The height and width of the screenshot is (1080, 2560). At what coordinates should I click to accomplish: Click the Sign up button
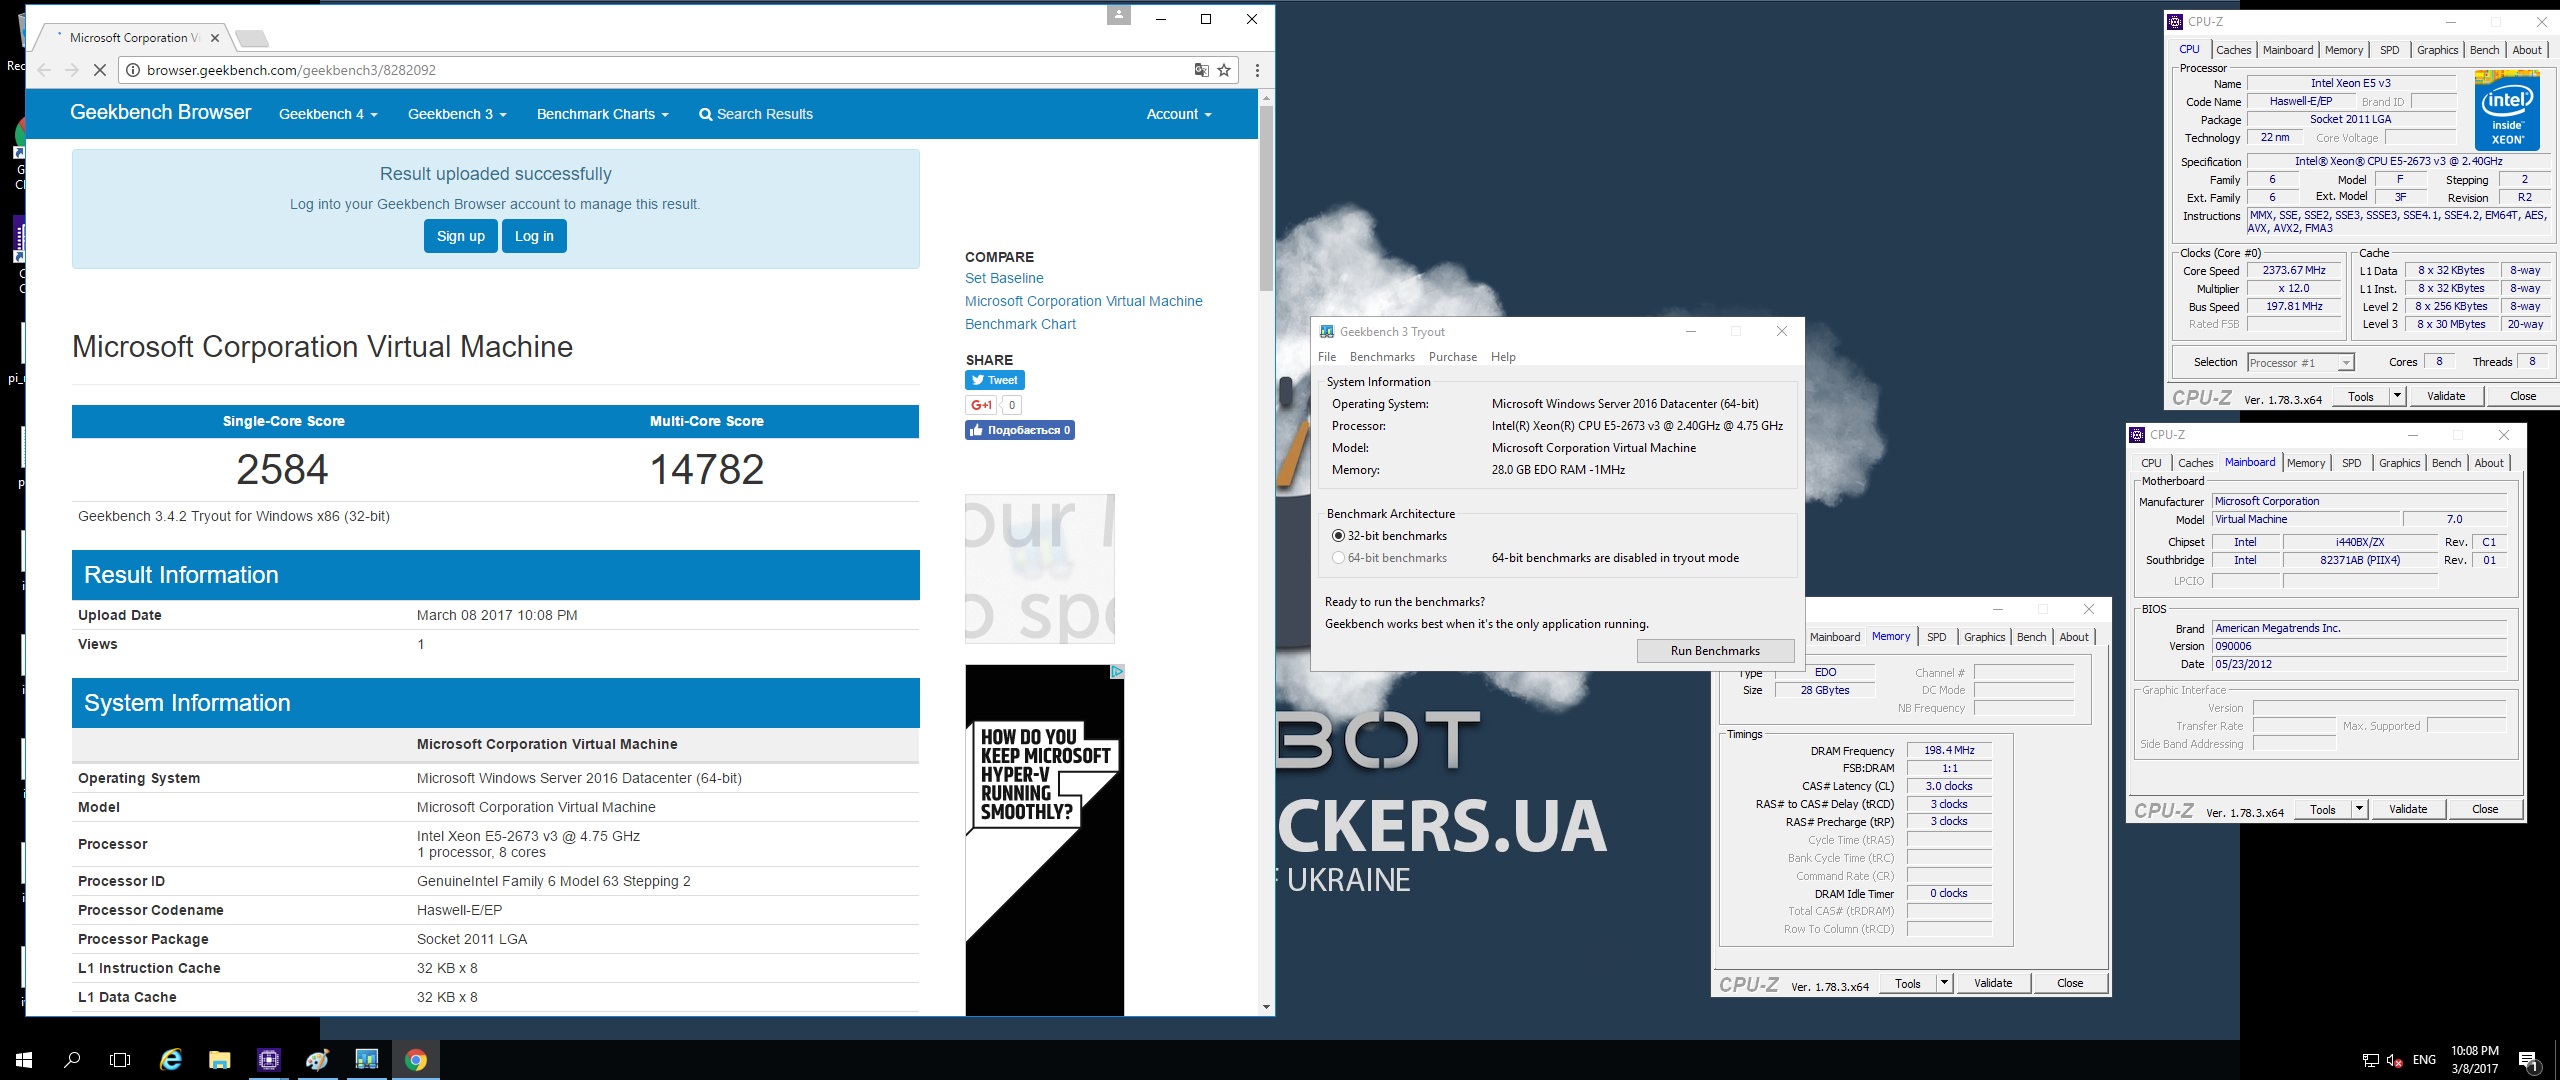[460, 236]
